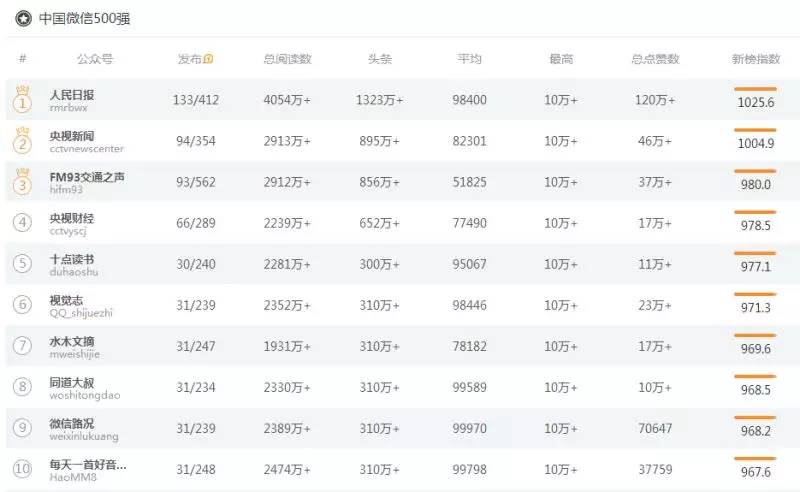Click the index bar above 1025.6
This screenshot has width=800, height=492.
[755, 89]
